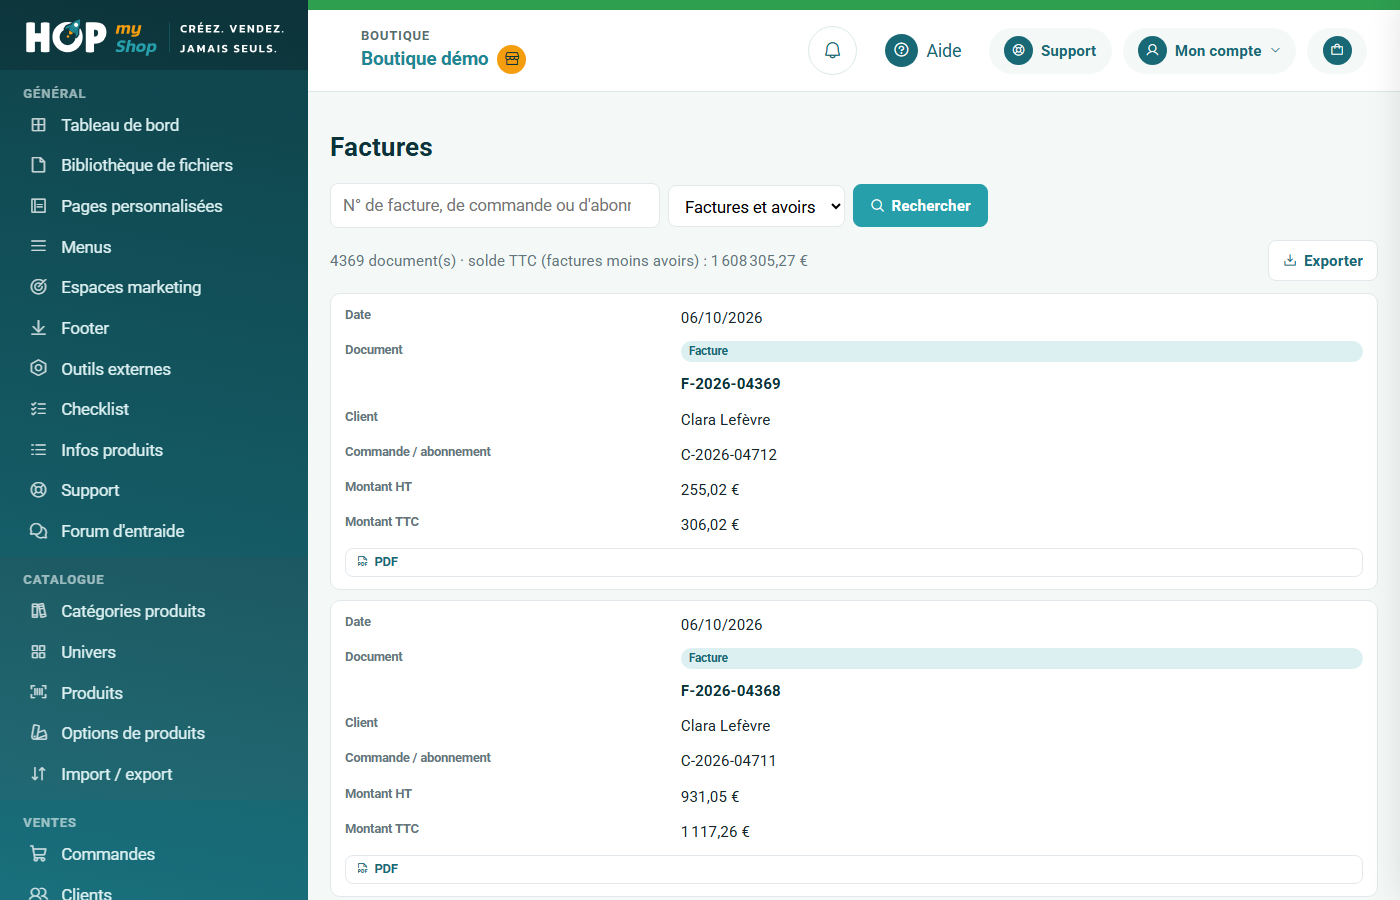
Task: Click the Footer download-arrow icon
Action: point(39,328)
